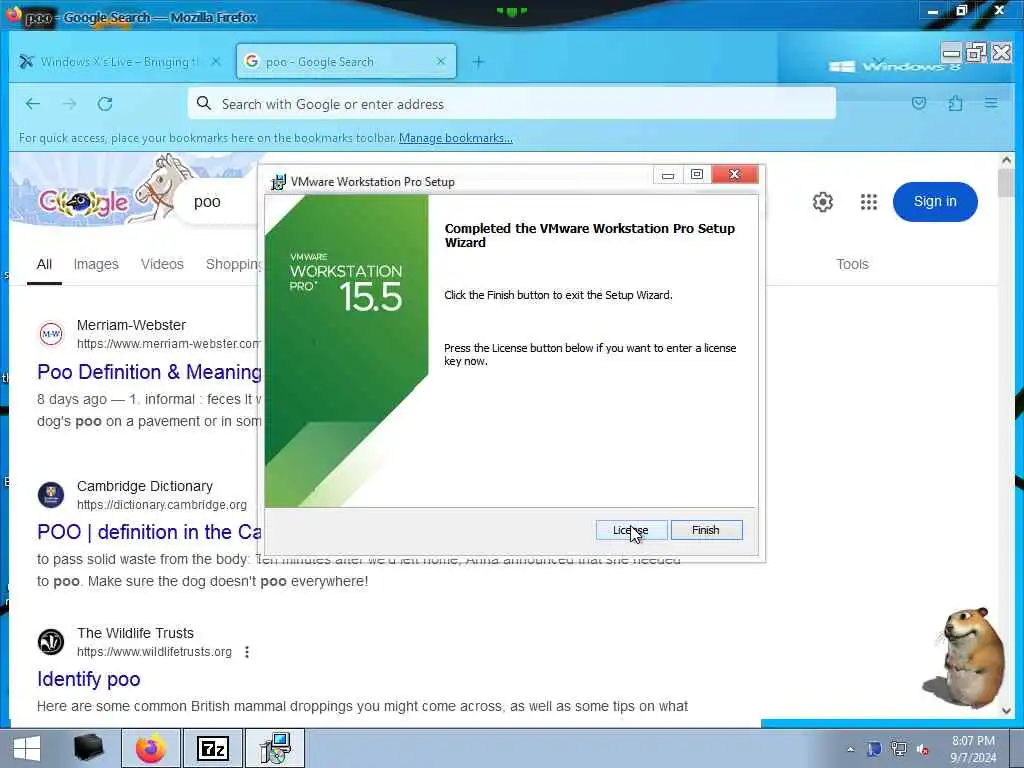
Task: Open Google search Tools
Action: [852, 264]
